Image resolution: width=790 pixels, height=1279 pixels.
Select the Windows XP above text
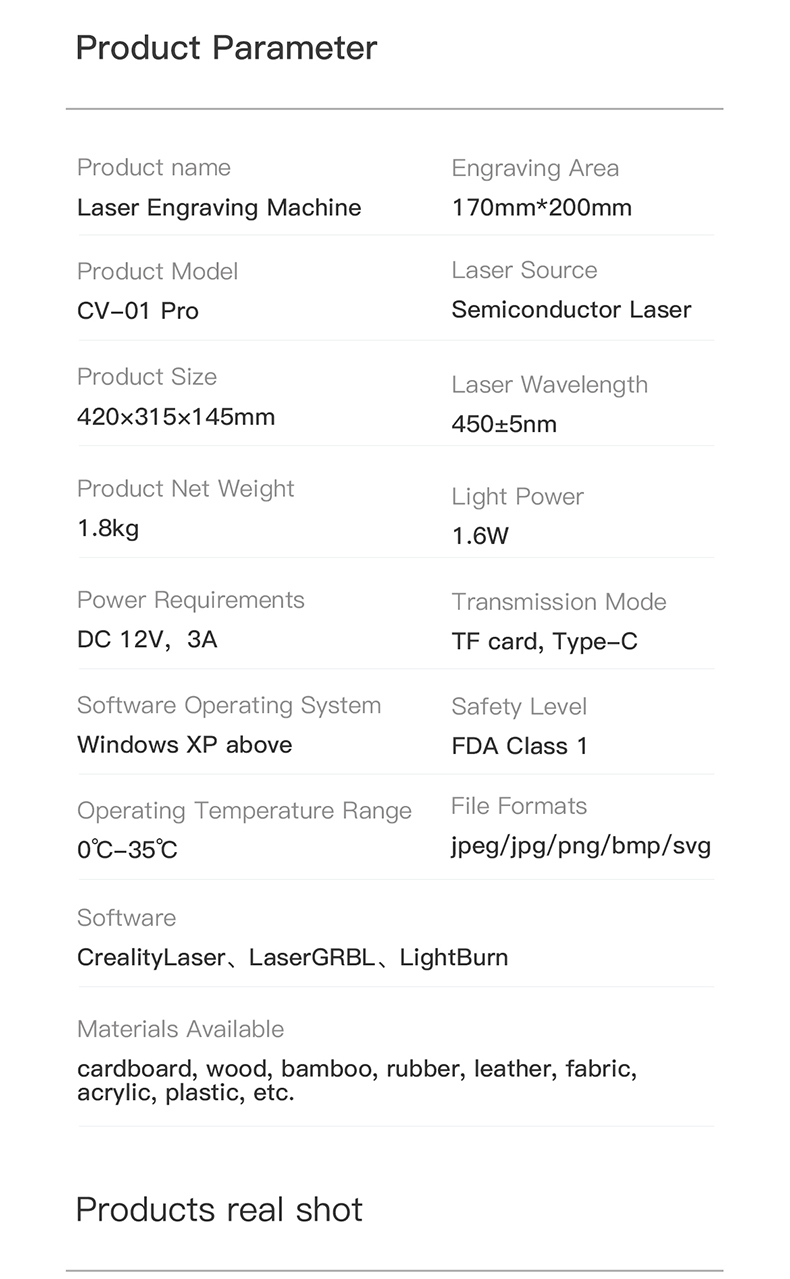185,745
